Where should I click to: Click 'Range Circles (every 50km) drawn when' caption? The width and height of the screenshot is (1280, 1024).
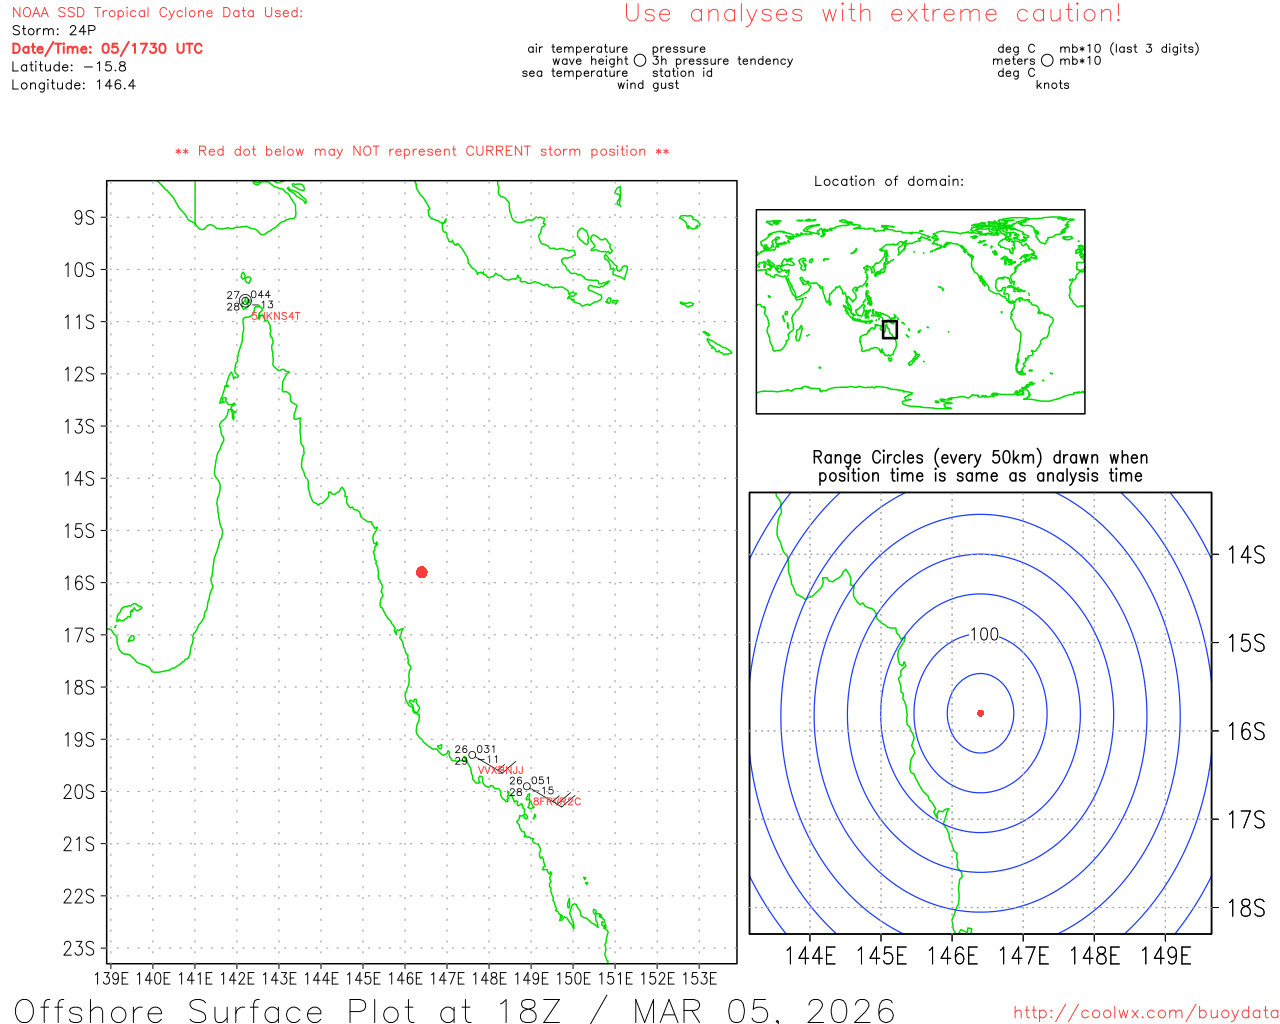(980, 458)
